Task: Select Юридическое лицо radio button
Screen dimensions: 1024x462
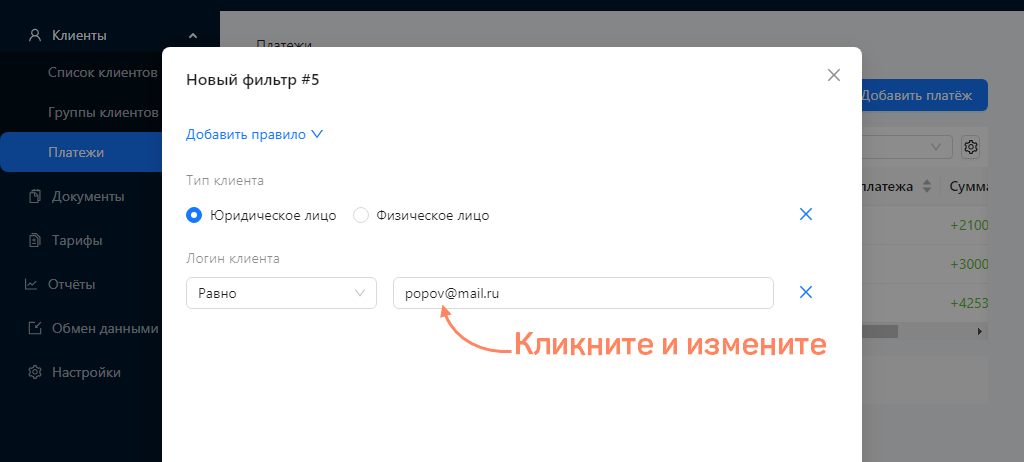Action: coord(194,215)
